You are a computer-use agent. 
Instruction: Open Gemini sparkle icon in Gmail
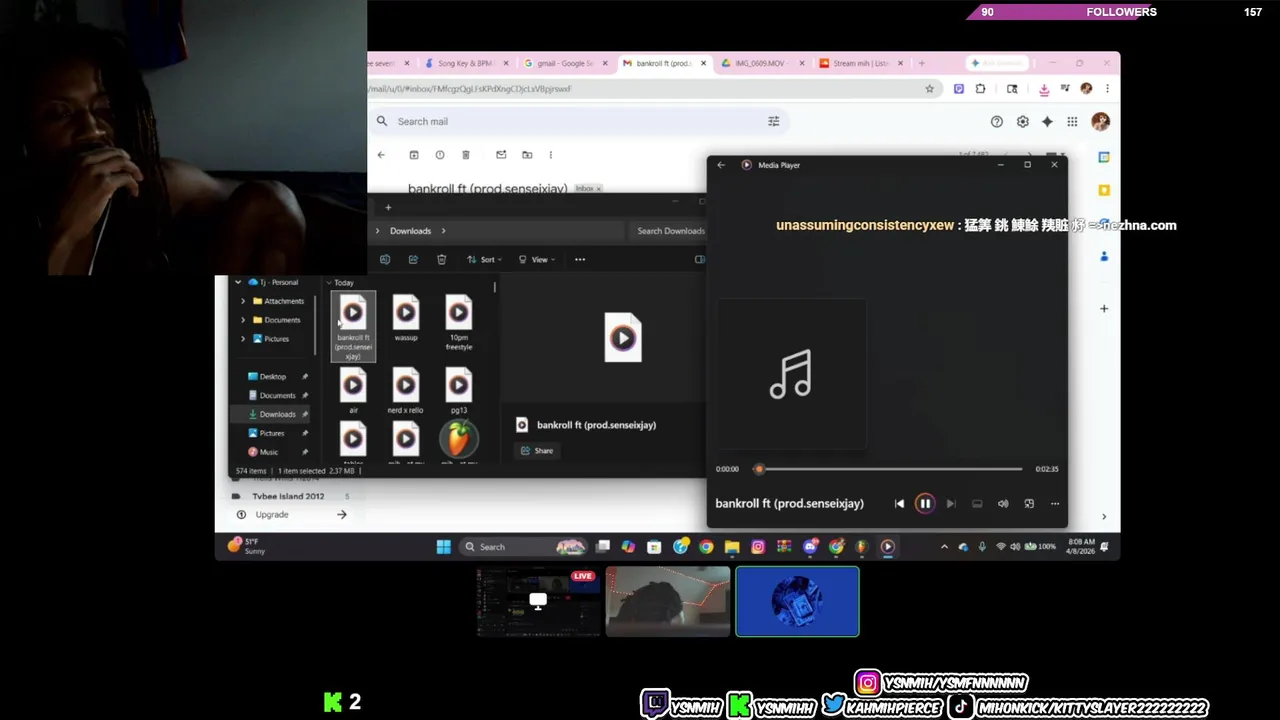1047,122
